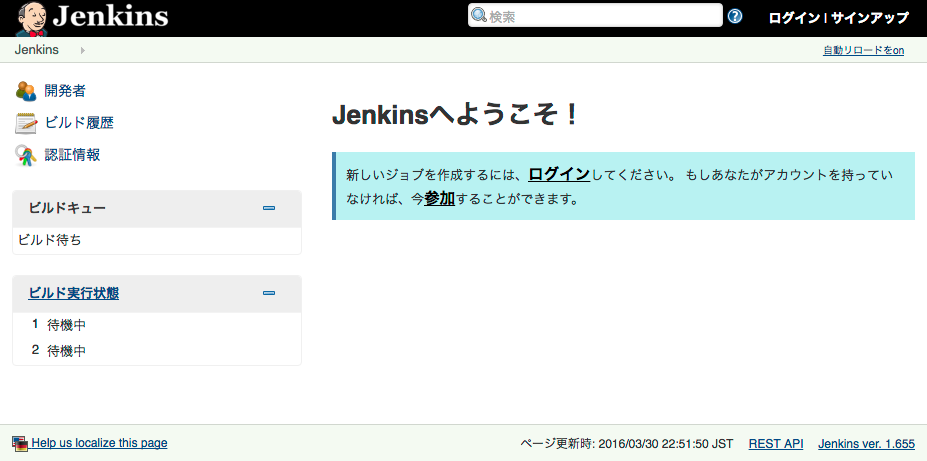The height and width of the screenshot is (461, 927).
Task: Click the ページ更新時 timestamp text
Action: click(627, 443)
